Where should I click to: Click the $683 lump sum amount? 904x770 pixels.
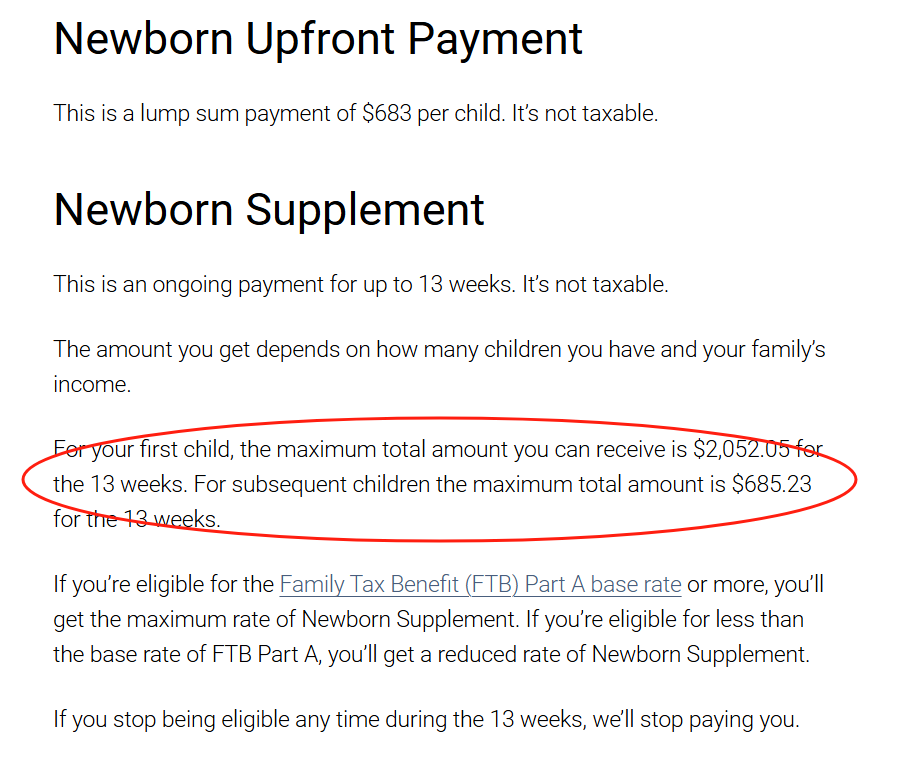386,114
